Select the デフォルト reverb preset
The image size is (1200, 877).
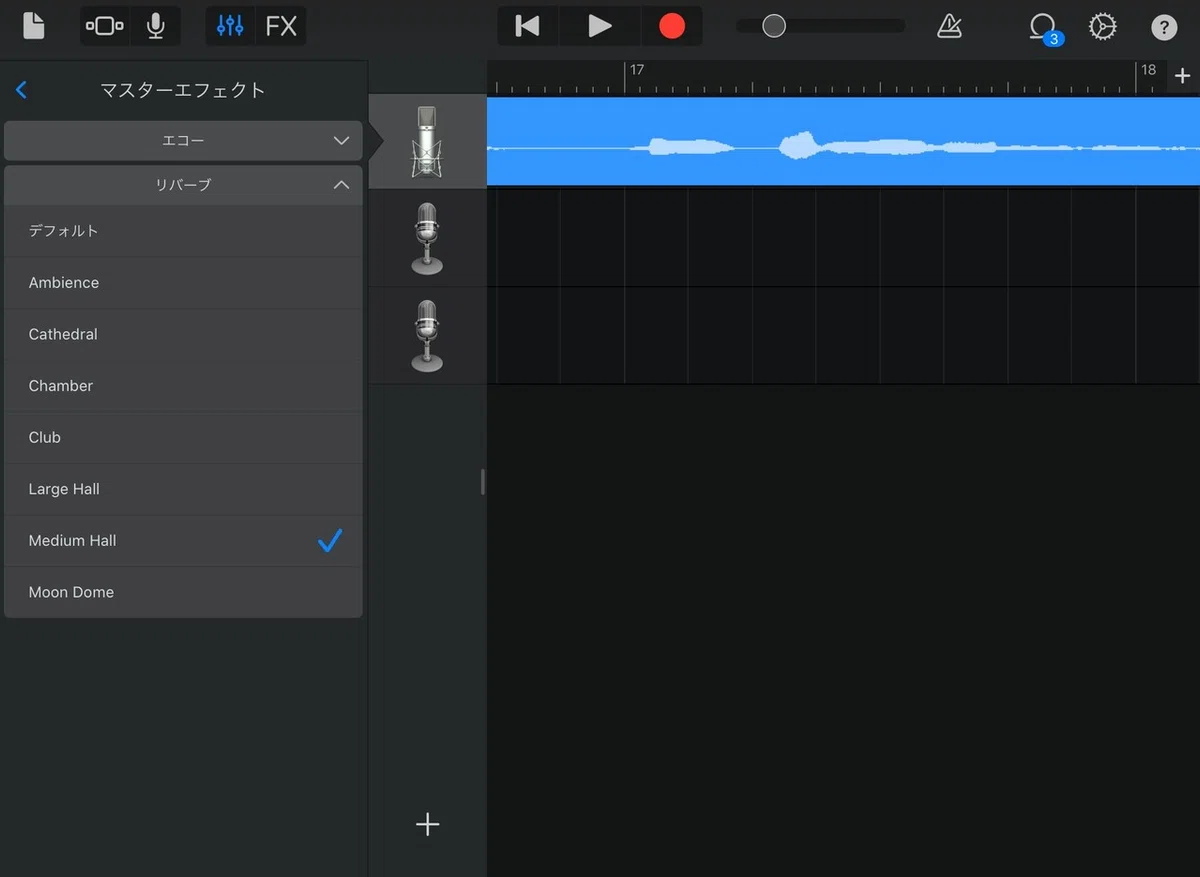point(183,231)
